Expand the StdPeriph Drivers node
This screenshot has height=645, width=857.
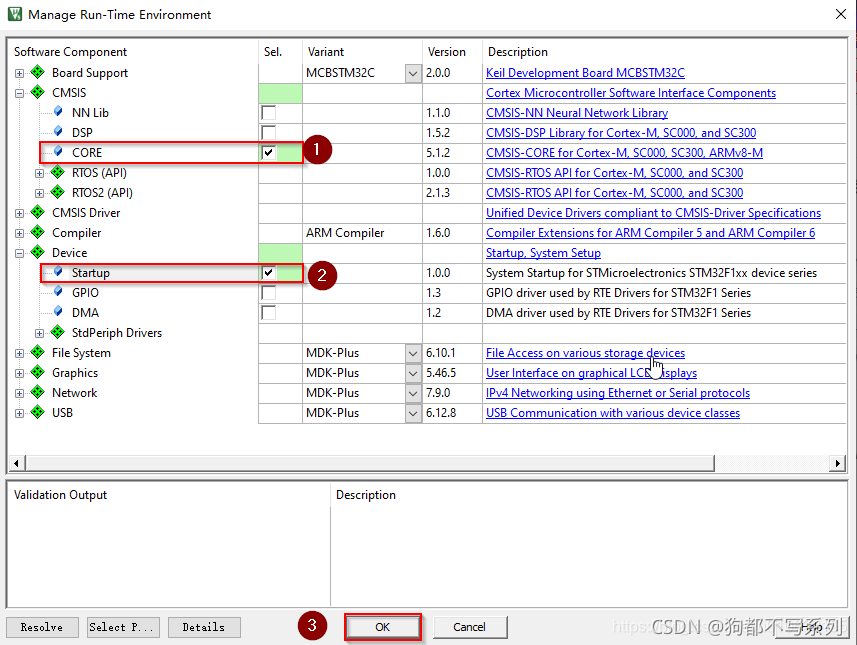click(x=39, y=333)
